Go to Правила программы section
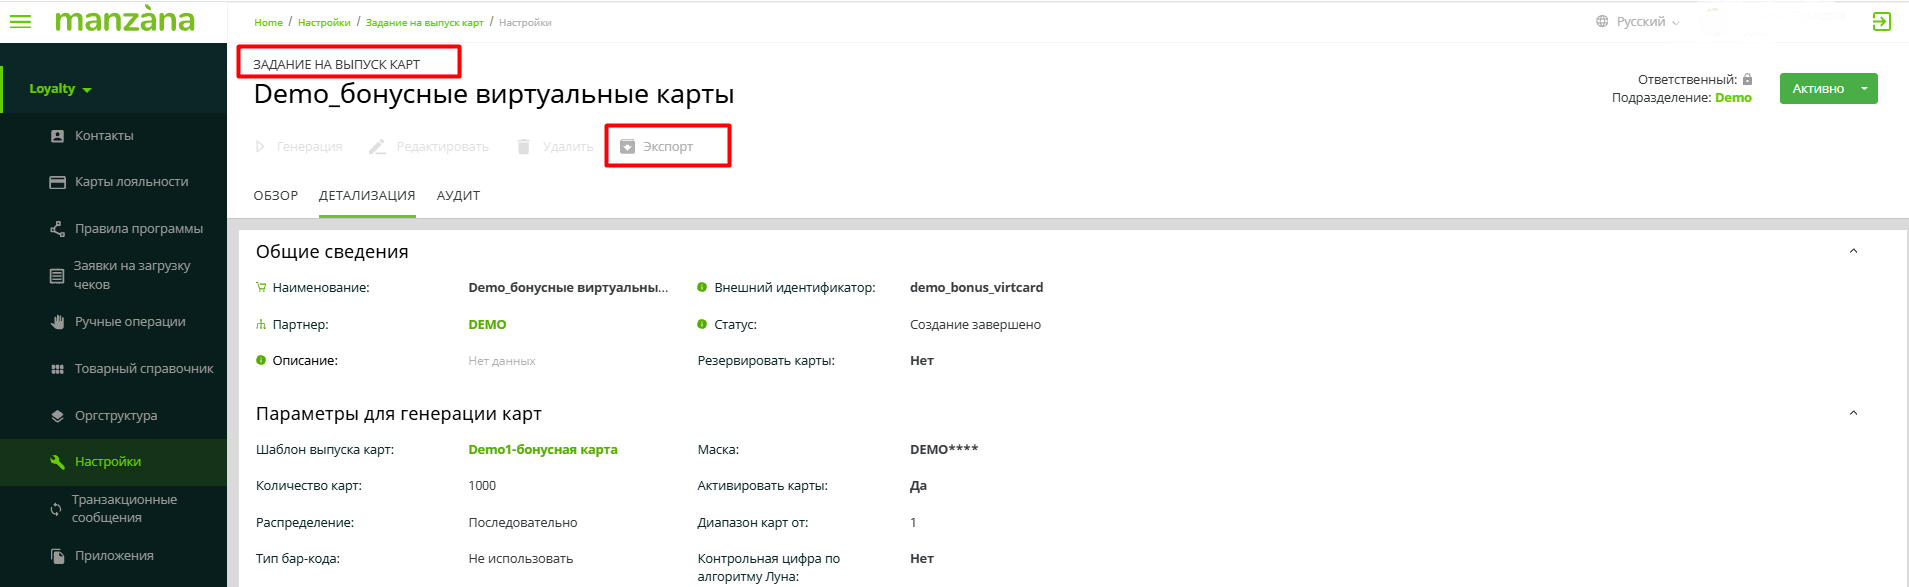Screen dimensions: 1909x587 pyautogui.click(x=138, y=229)
